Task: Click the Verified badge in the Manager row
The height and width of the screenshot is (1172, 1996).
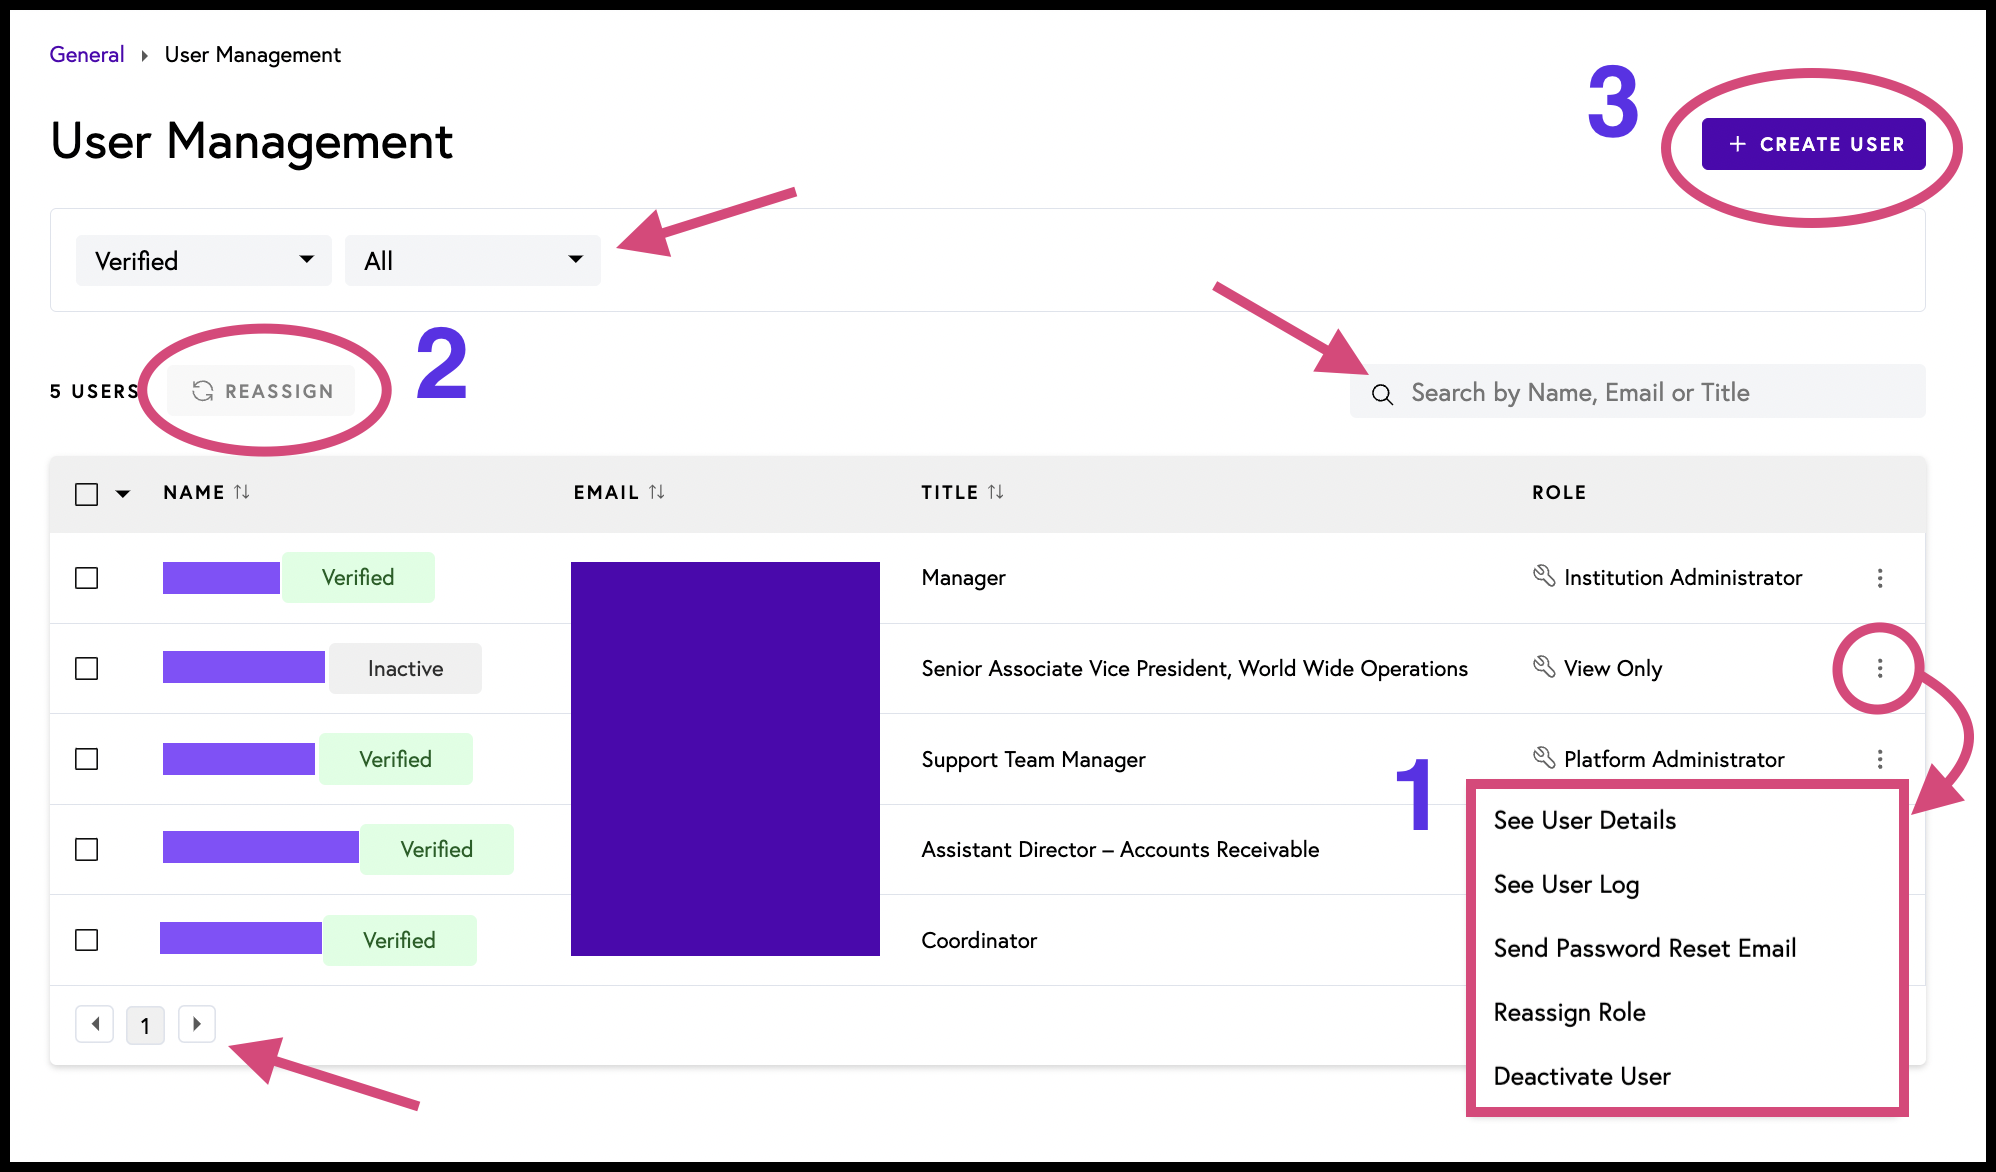Action: click(358, 577)
